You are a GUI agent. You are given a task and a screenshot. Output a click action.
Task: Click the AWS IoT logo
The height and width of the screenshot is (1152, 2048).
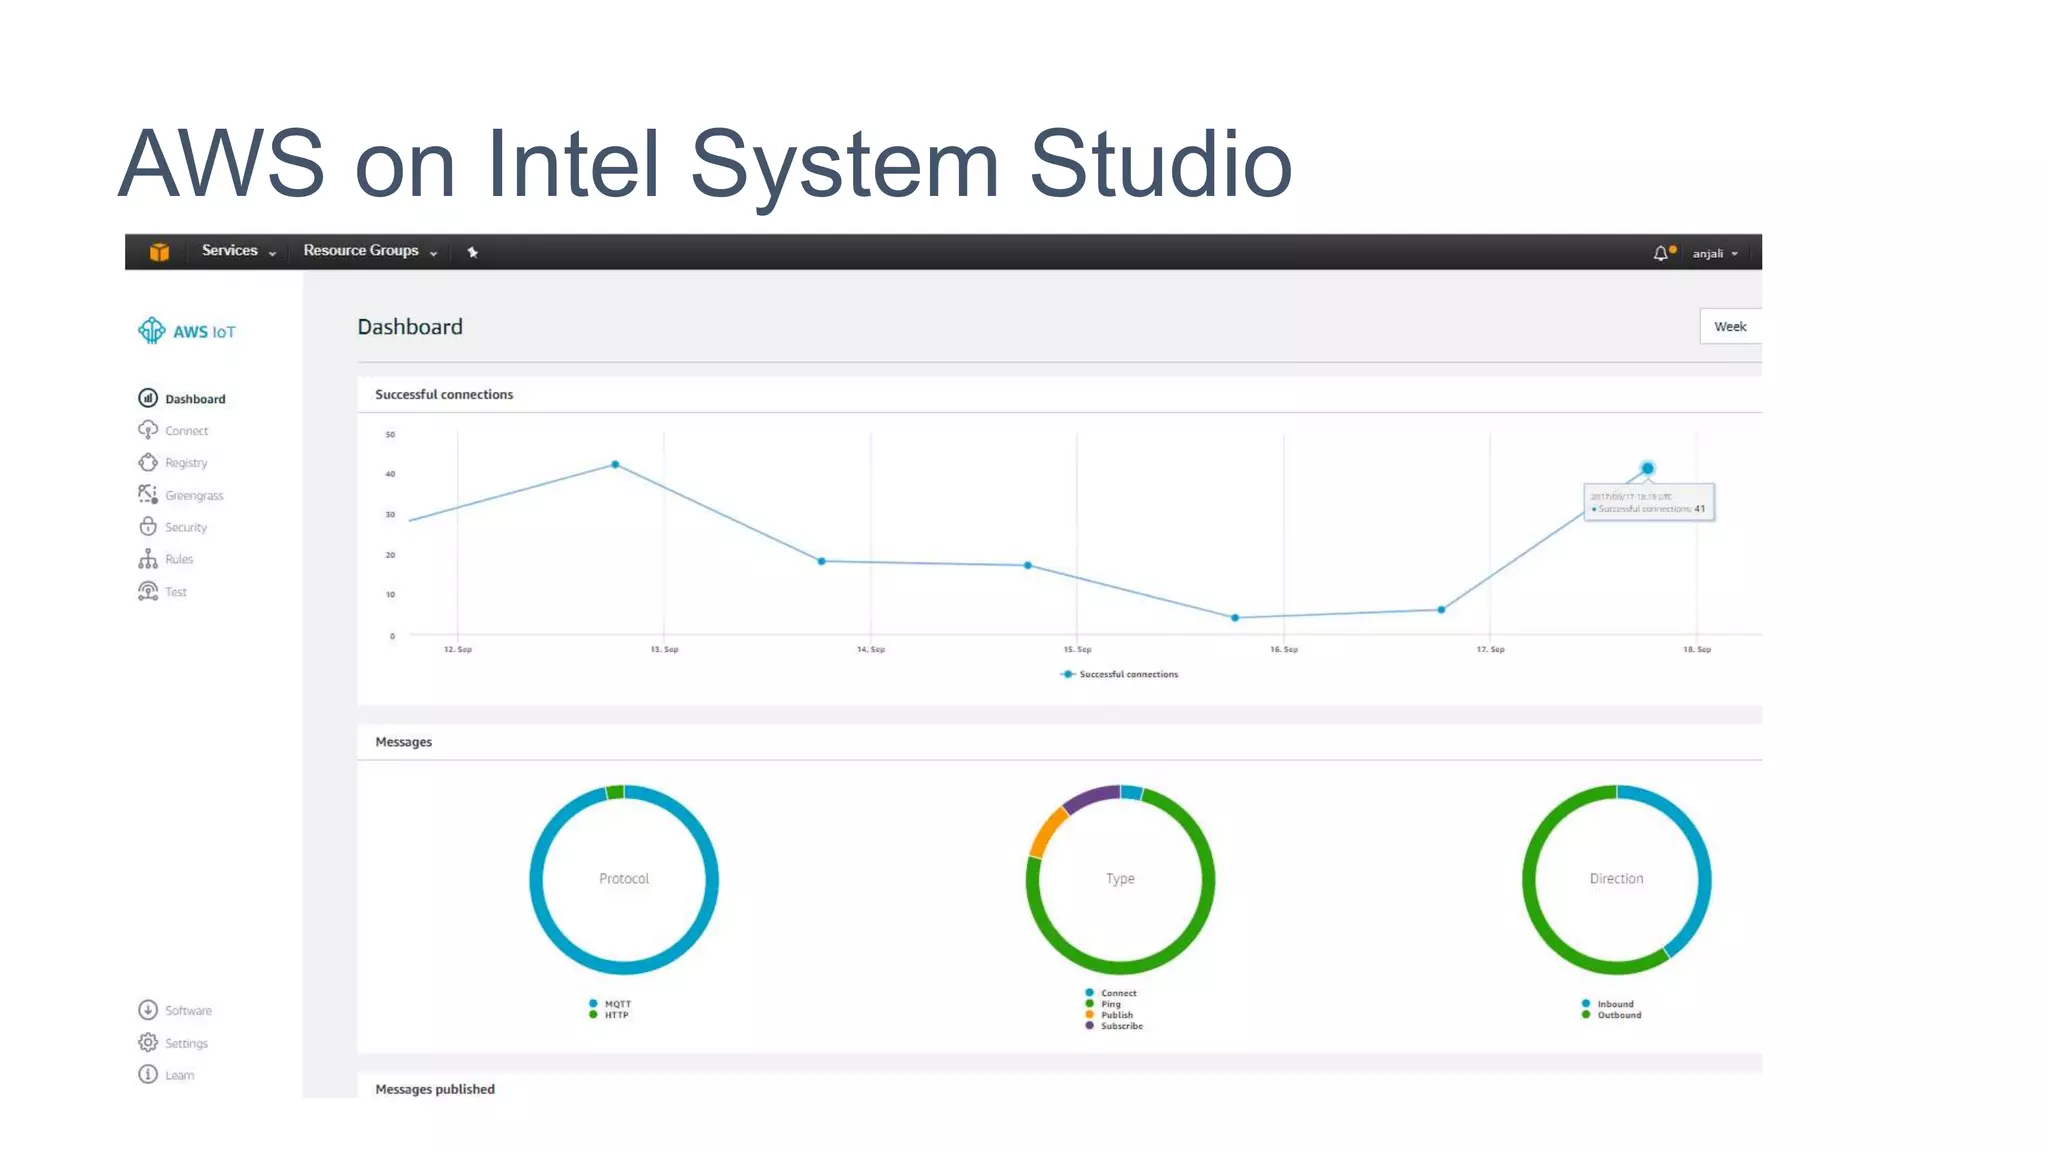(187, 331)
